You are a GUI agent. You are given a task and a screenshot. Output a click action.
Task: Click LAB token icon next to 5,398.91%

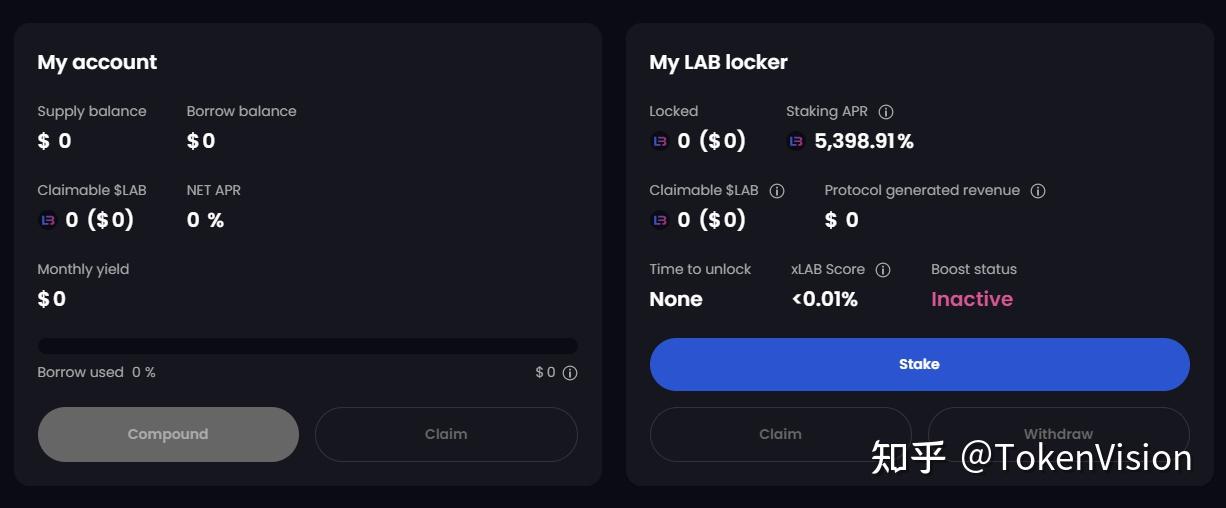[796, 141]
